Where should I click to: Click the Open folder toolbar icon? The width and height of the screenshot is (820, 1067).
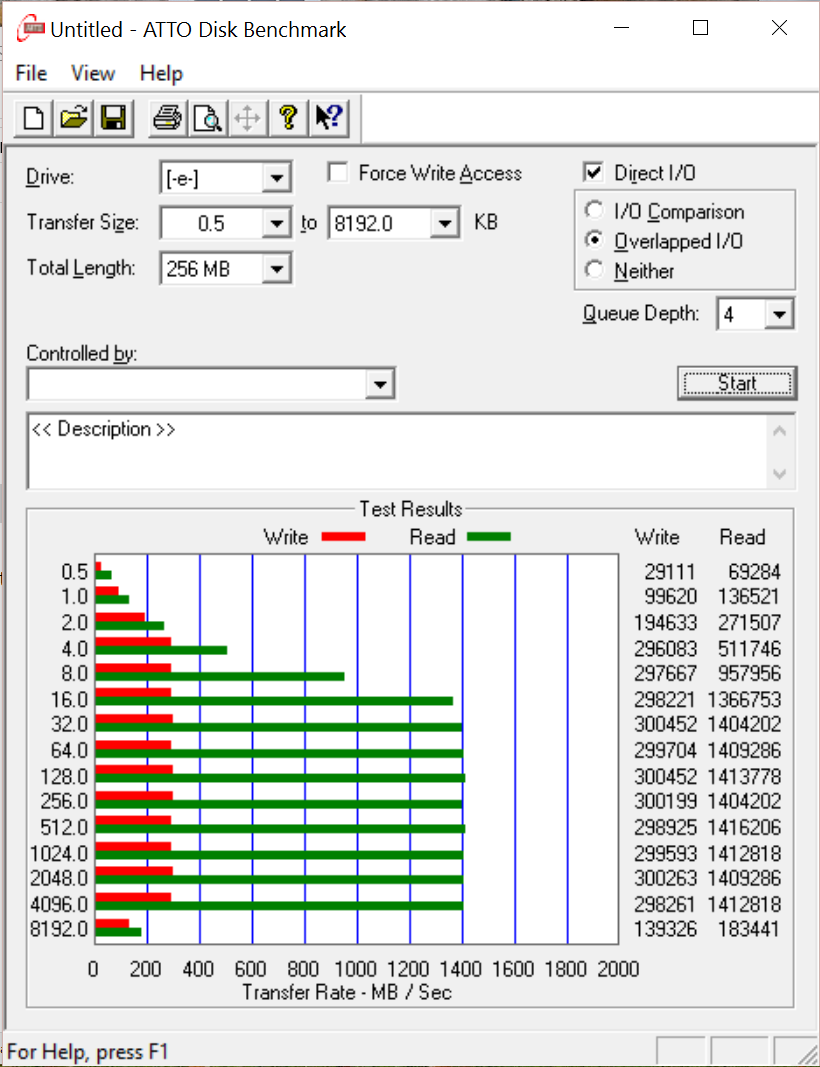point(73,119)
